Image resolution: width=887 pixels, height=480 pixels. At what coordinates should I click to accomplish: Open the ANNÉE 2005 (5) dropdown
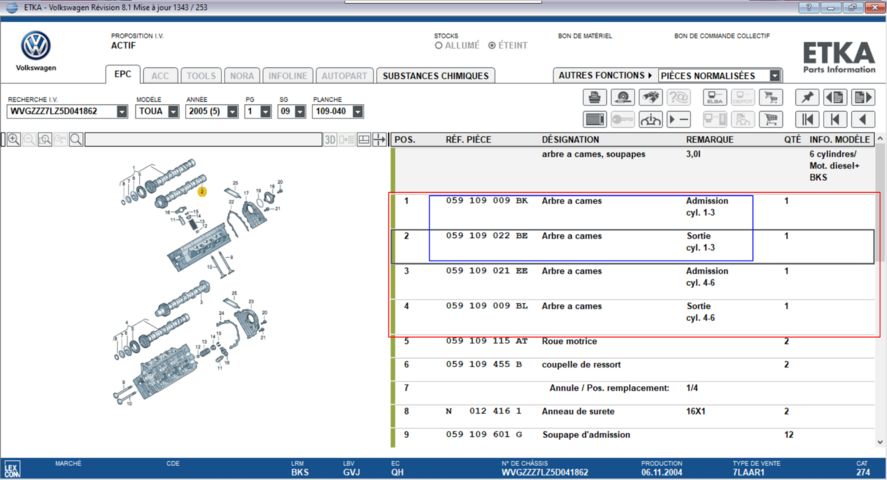[x=232, y=111]
